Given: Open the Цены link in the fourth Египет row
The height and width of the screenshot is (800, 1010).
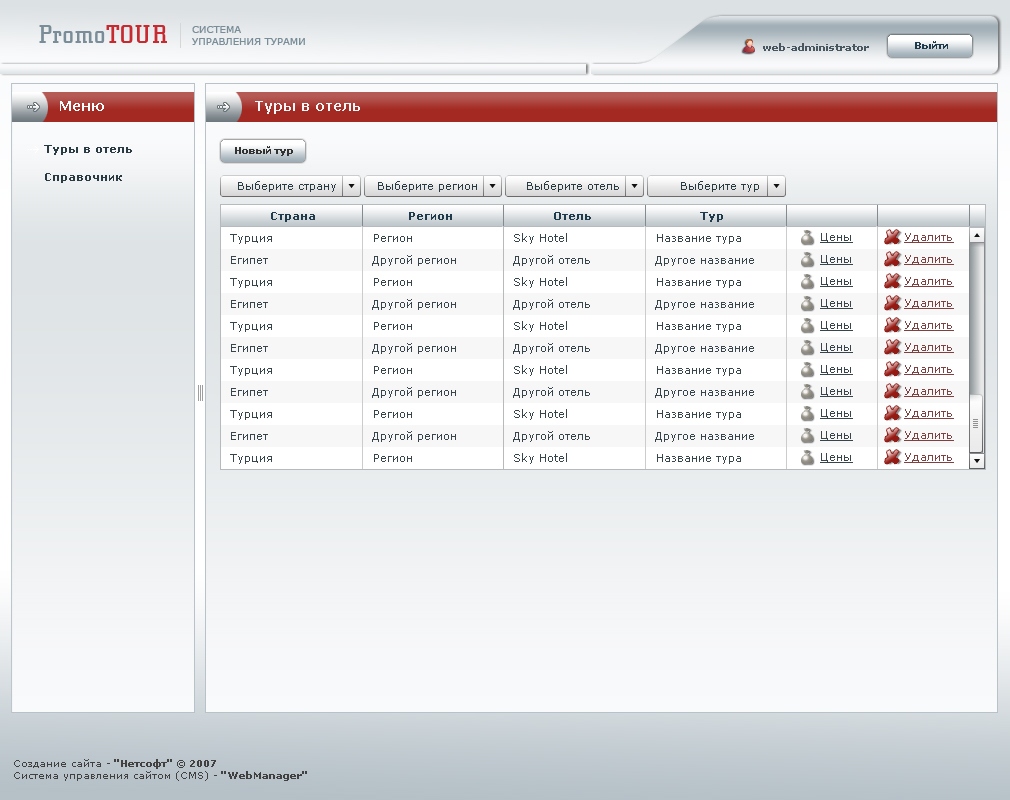Looking at the screenshot, I should click(836, 391).
